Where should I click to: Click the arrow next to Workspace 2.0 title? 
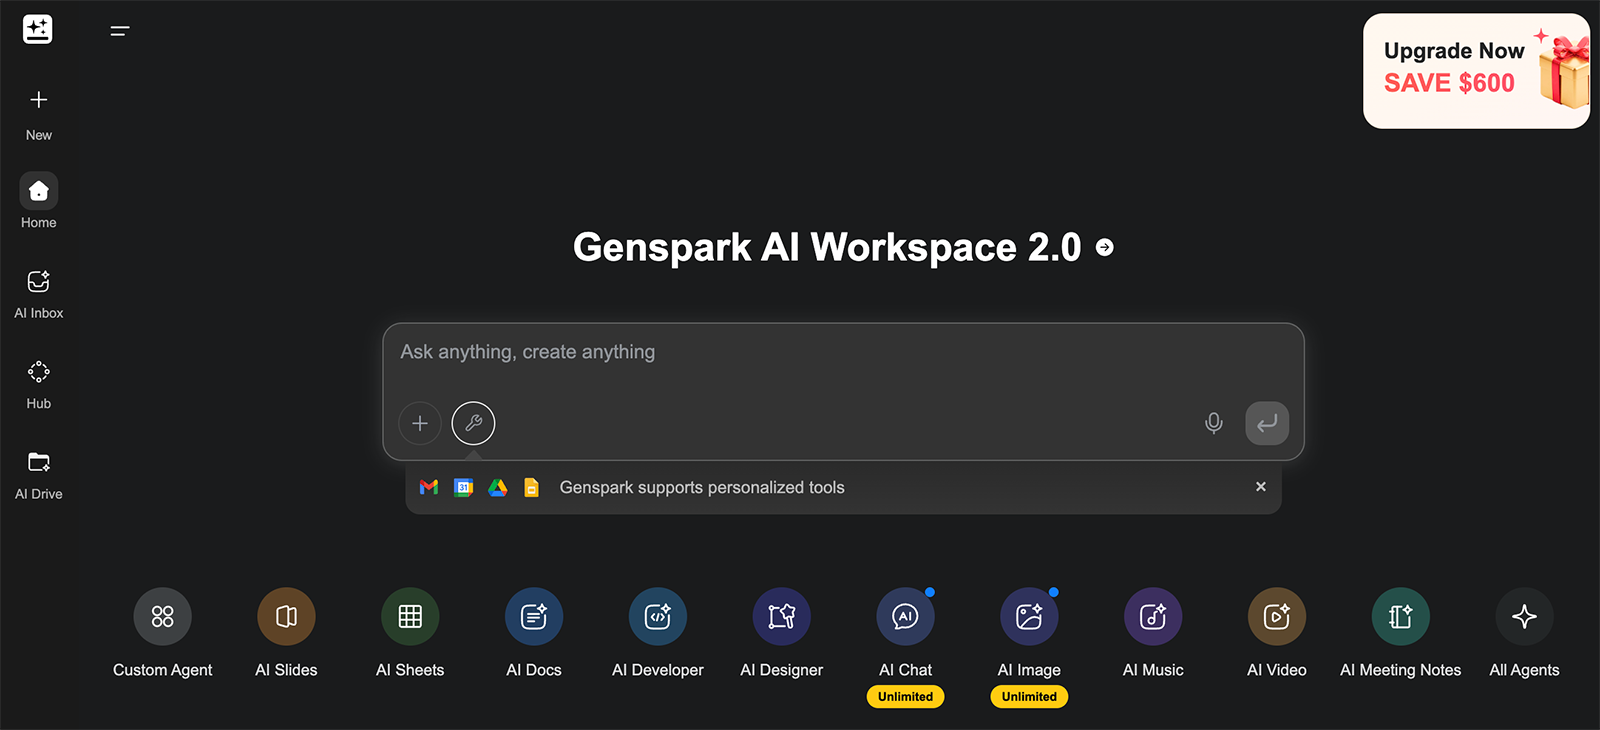point(1105,247)
